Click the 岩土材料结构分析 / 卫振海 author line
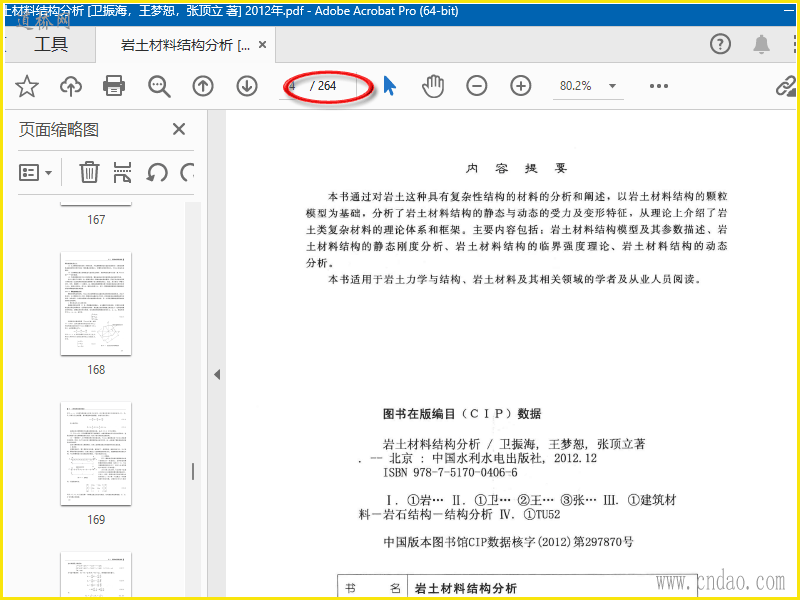Viewport: 800px width, 600px height. [x=514, y=443]
